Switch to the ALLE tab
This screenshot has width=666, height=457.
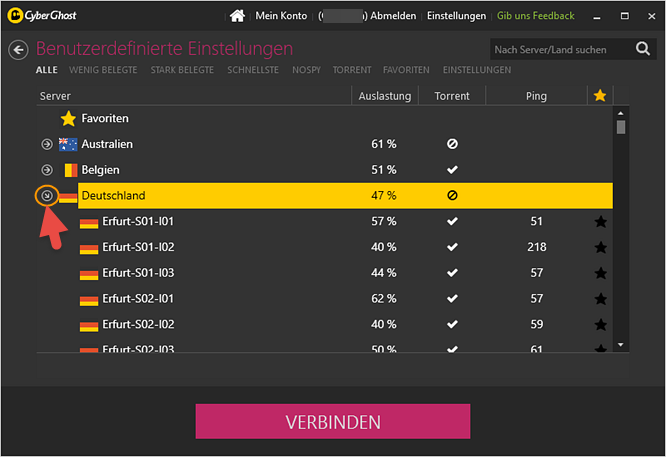pos(47,70)
